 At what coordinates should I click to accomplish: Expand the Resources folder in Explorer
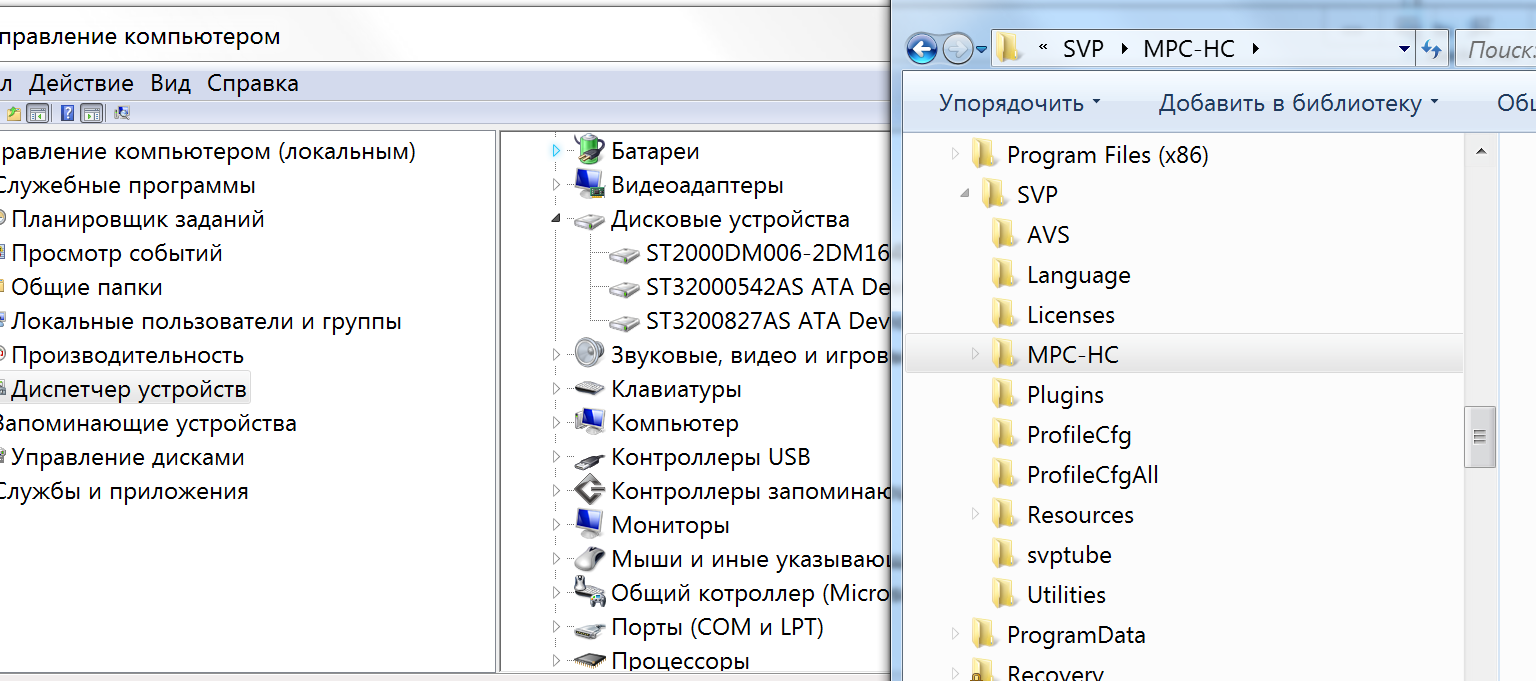(975, 514)
